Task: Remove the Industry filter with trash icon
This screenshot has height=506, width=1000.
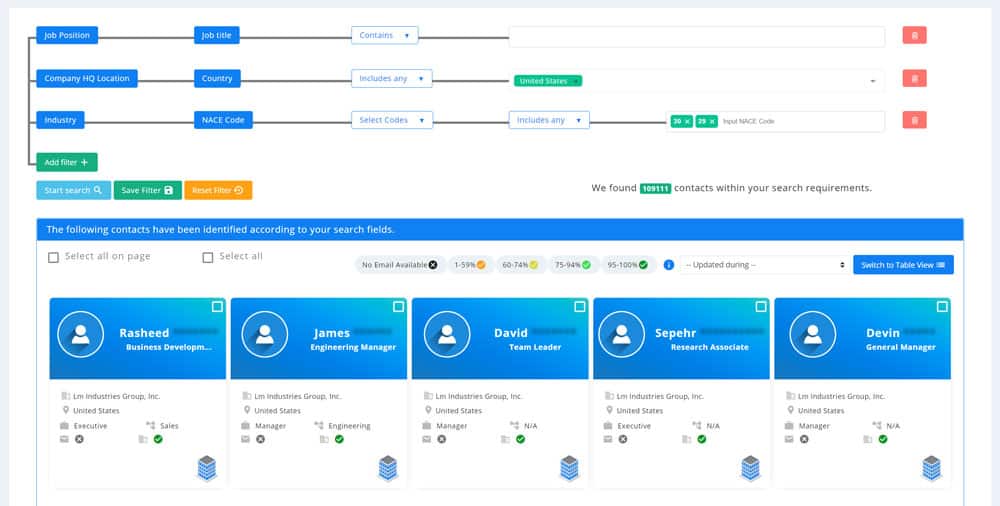Action: click(914, 120)
